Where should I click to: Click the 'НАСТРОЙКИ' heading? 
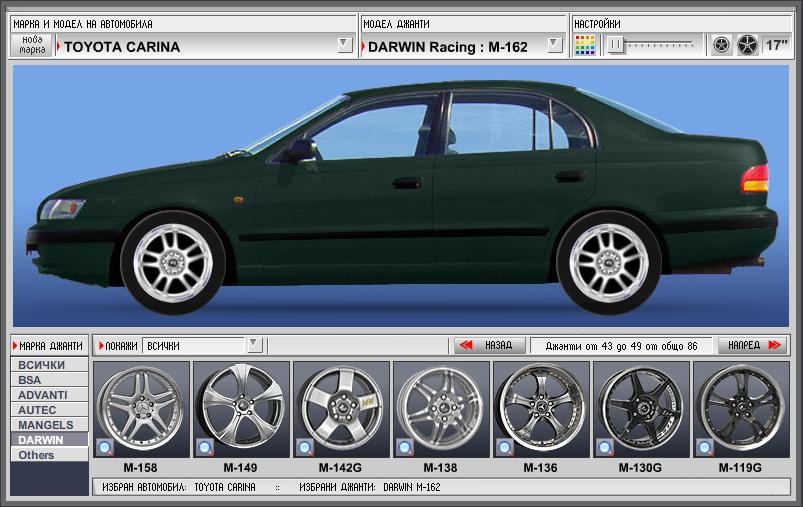597,24
